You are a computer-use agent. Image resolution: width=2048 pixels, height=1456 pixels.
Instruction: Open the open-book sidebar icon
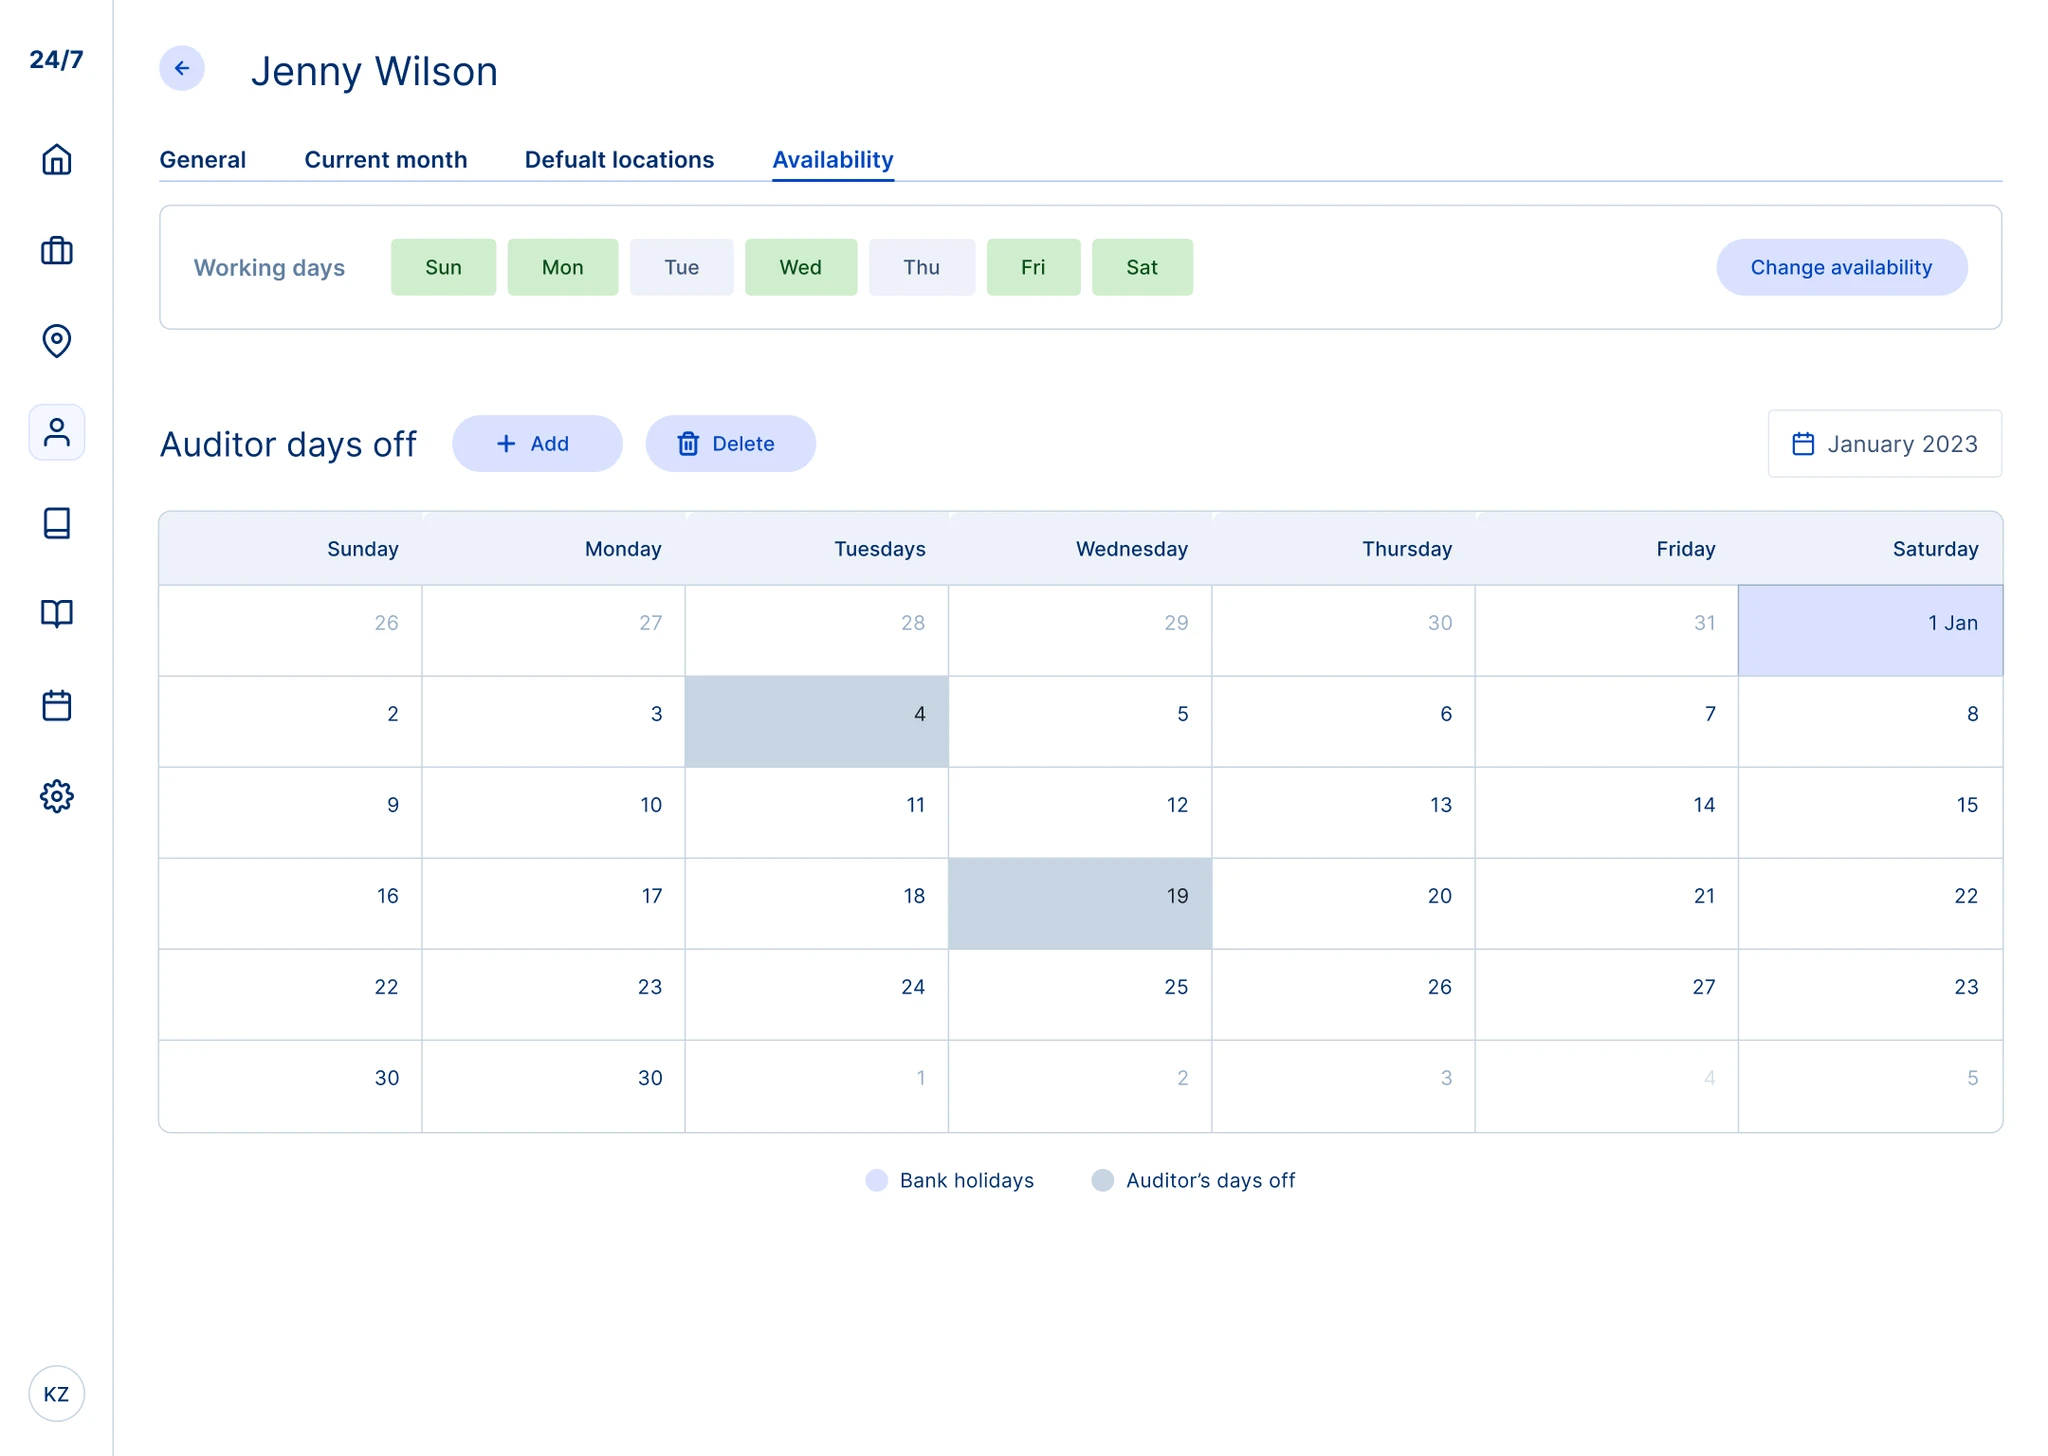click(57, 613)
